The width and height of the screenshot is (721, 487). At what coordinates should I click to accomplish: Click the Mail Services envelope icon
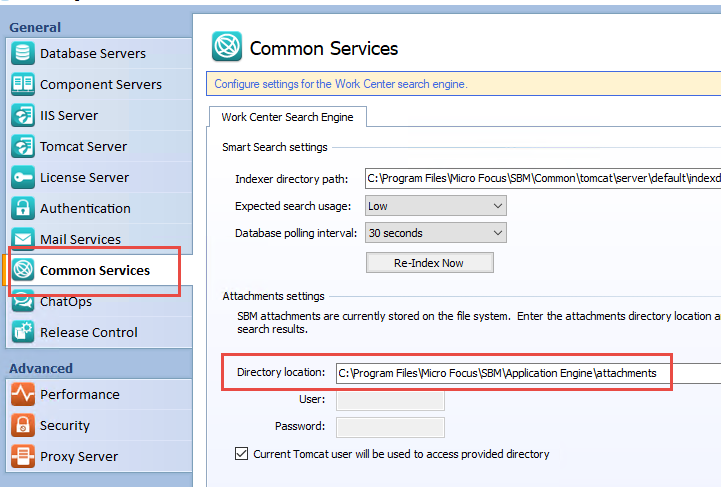(23, 238)
